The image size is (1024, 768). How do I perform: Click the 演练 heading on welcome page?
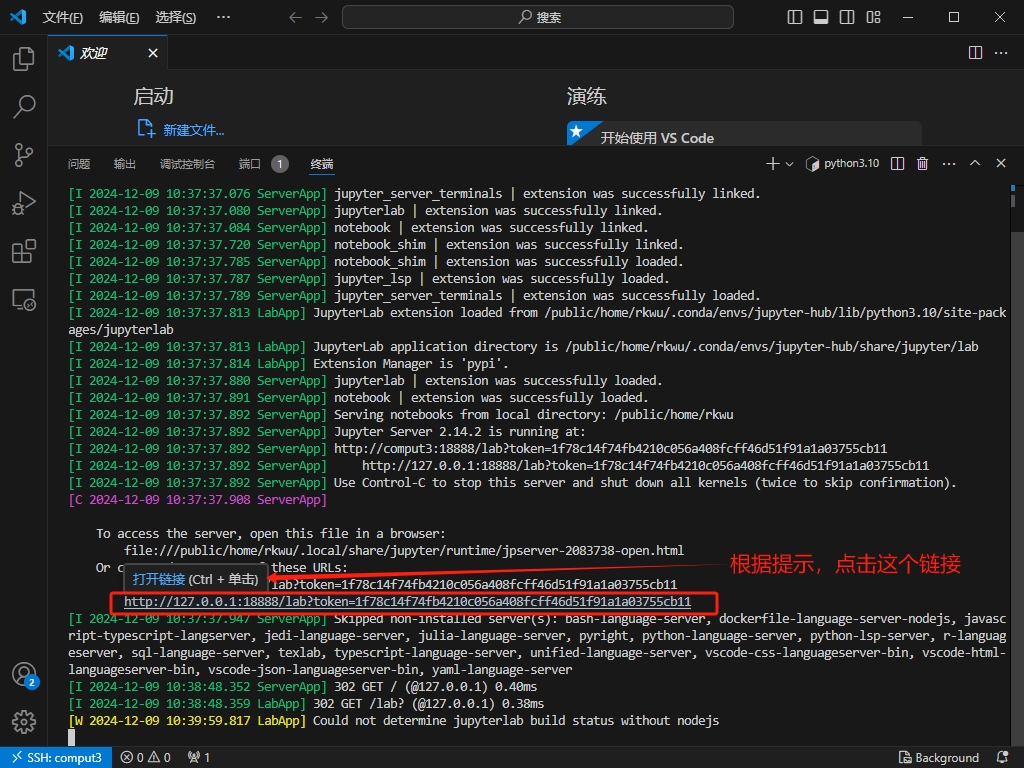pyautogui.click(x=586, y=97)
